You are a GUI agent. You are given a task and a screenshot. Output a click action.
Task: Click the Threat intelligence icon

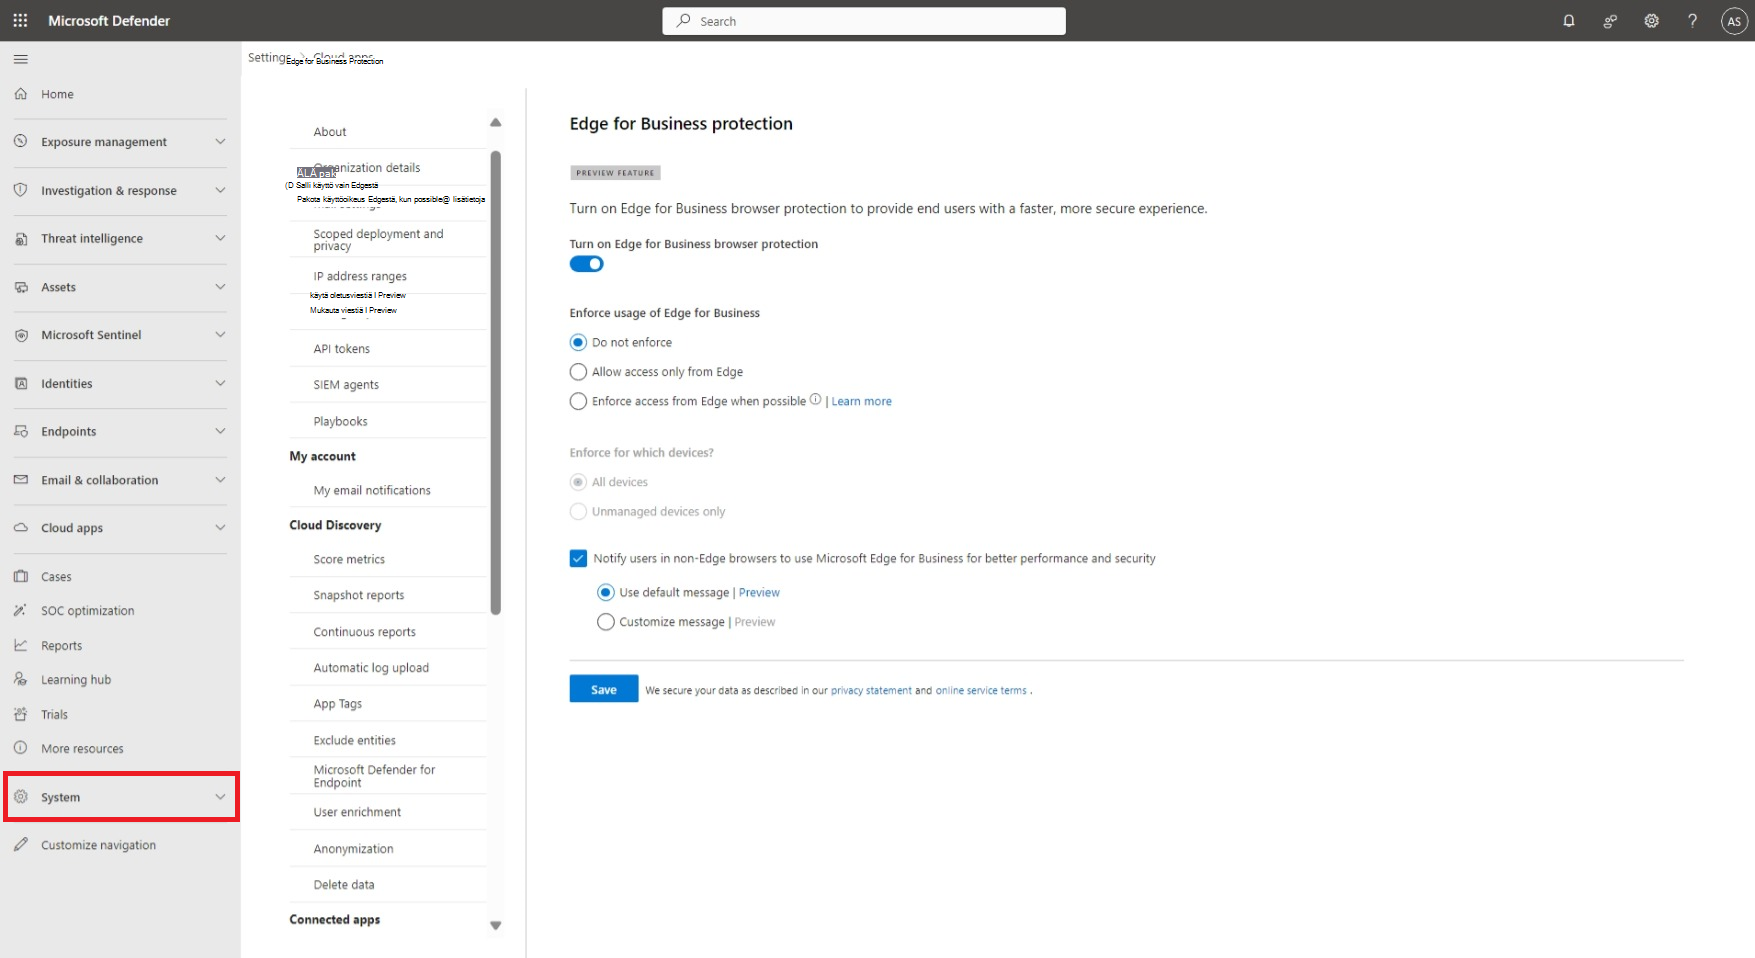[x=20, y=239]
